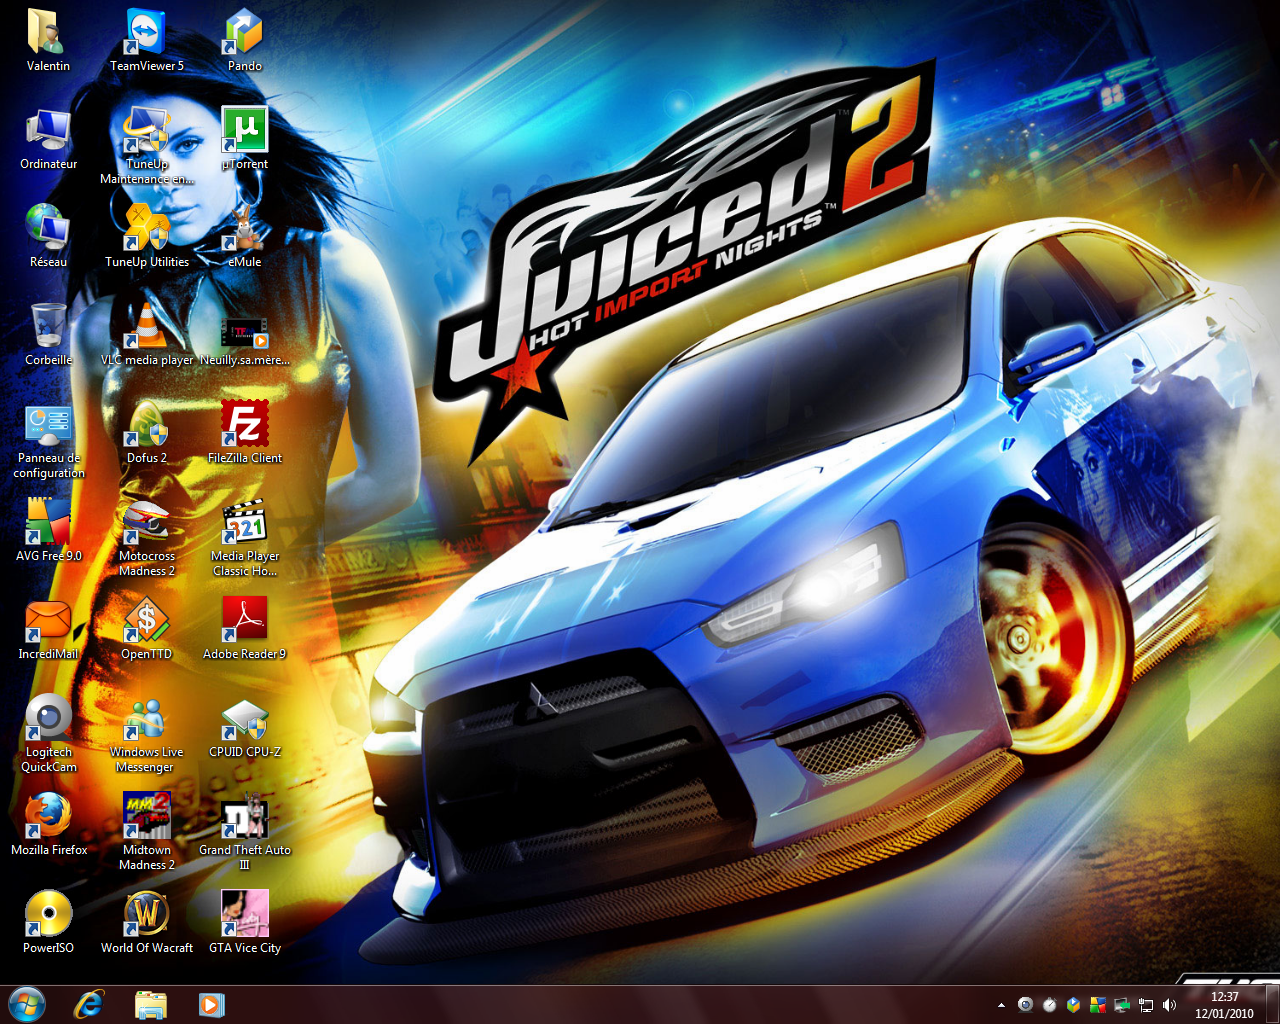Launch the PowerISO shortcut

coord(48,922)
